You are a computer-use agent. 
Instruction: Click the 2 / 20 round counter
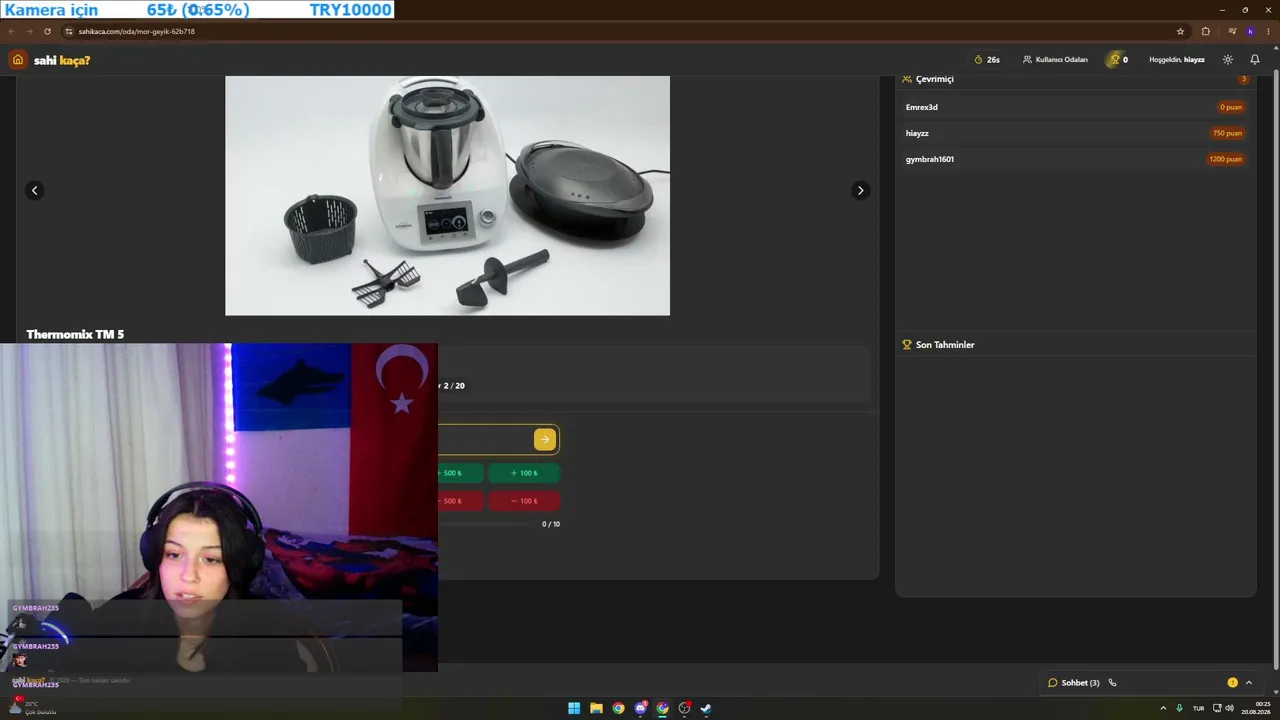point(454,385)
